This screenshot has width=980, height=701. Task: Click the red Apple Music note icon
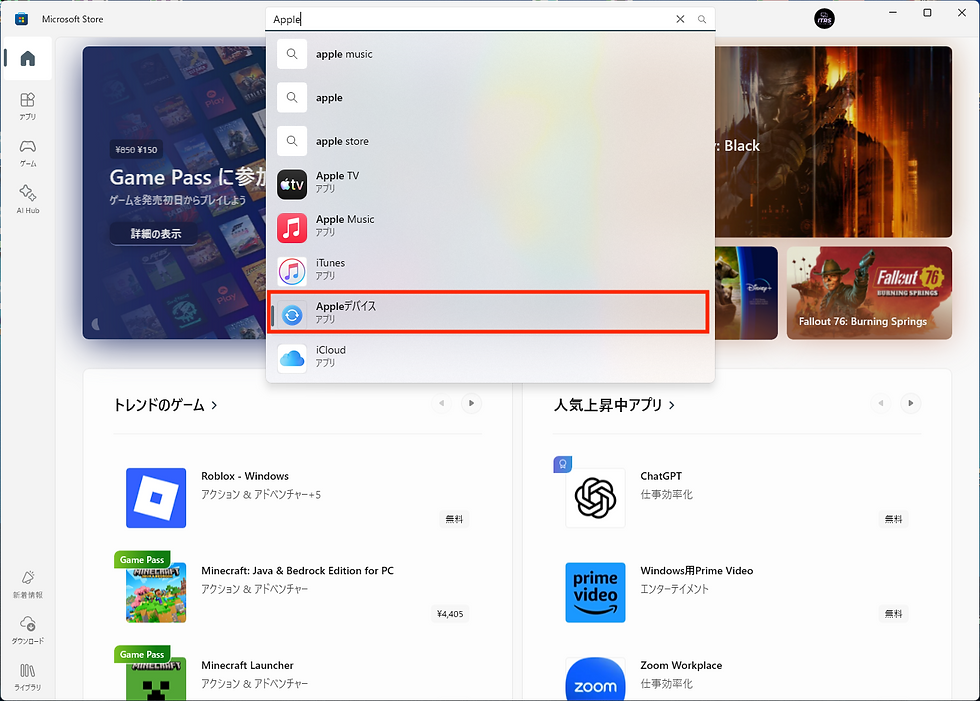(x=292, y=228)
